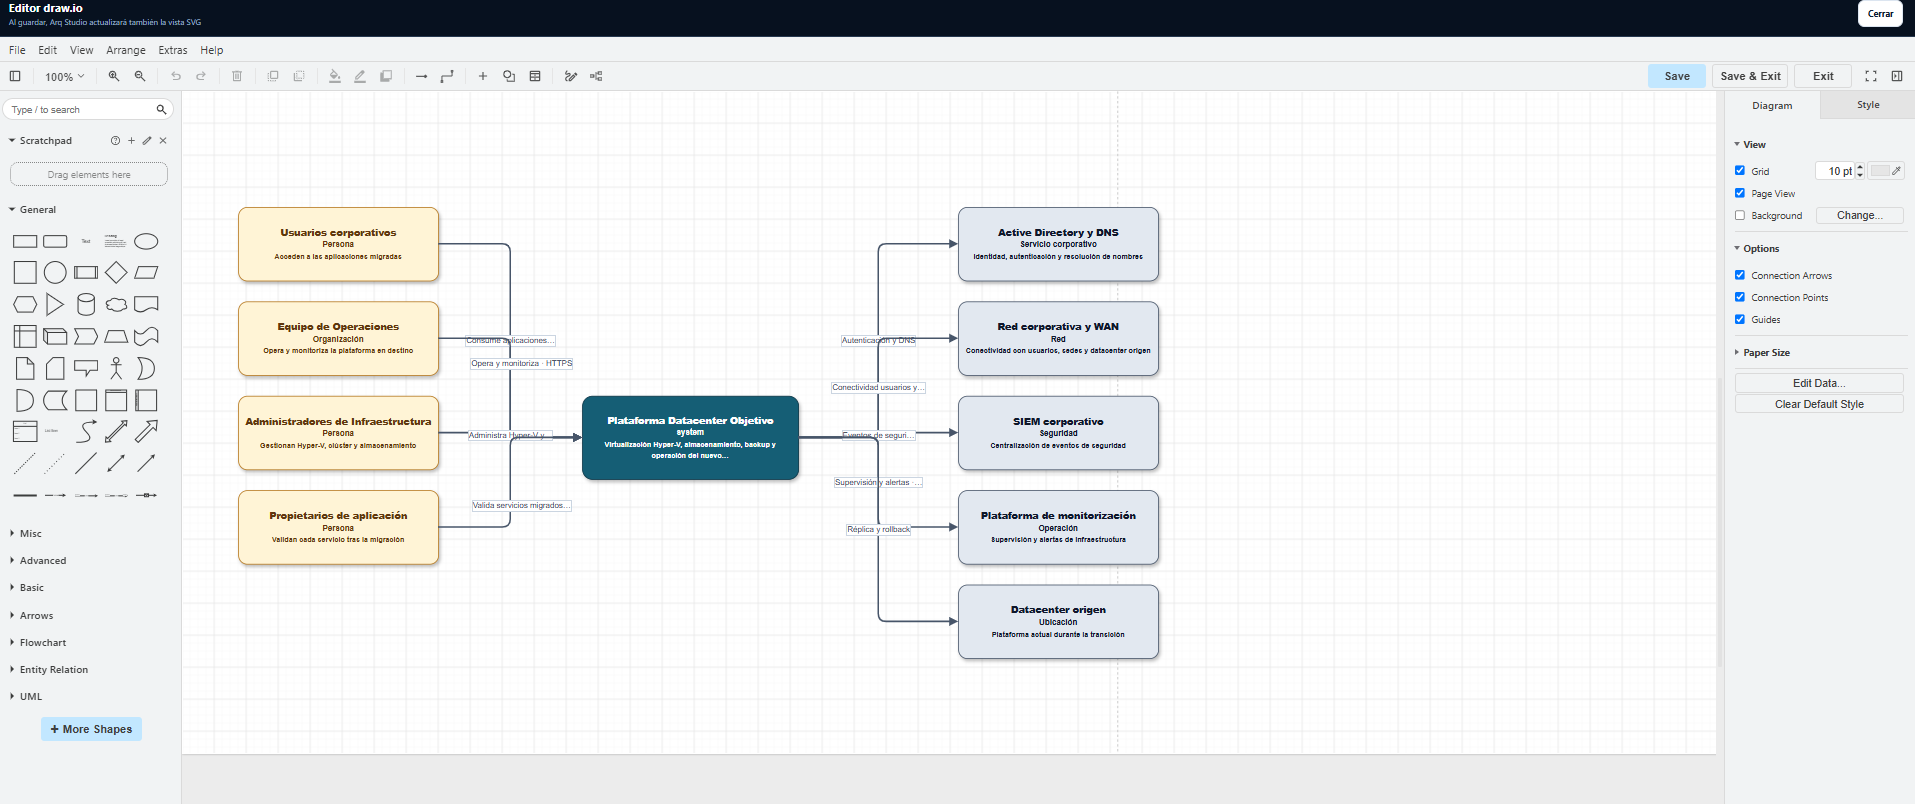
Task: Select the diamond shape in General palette
Action: pyautogui.click(x=116, y=272)
